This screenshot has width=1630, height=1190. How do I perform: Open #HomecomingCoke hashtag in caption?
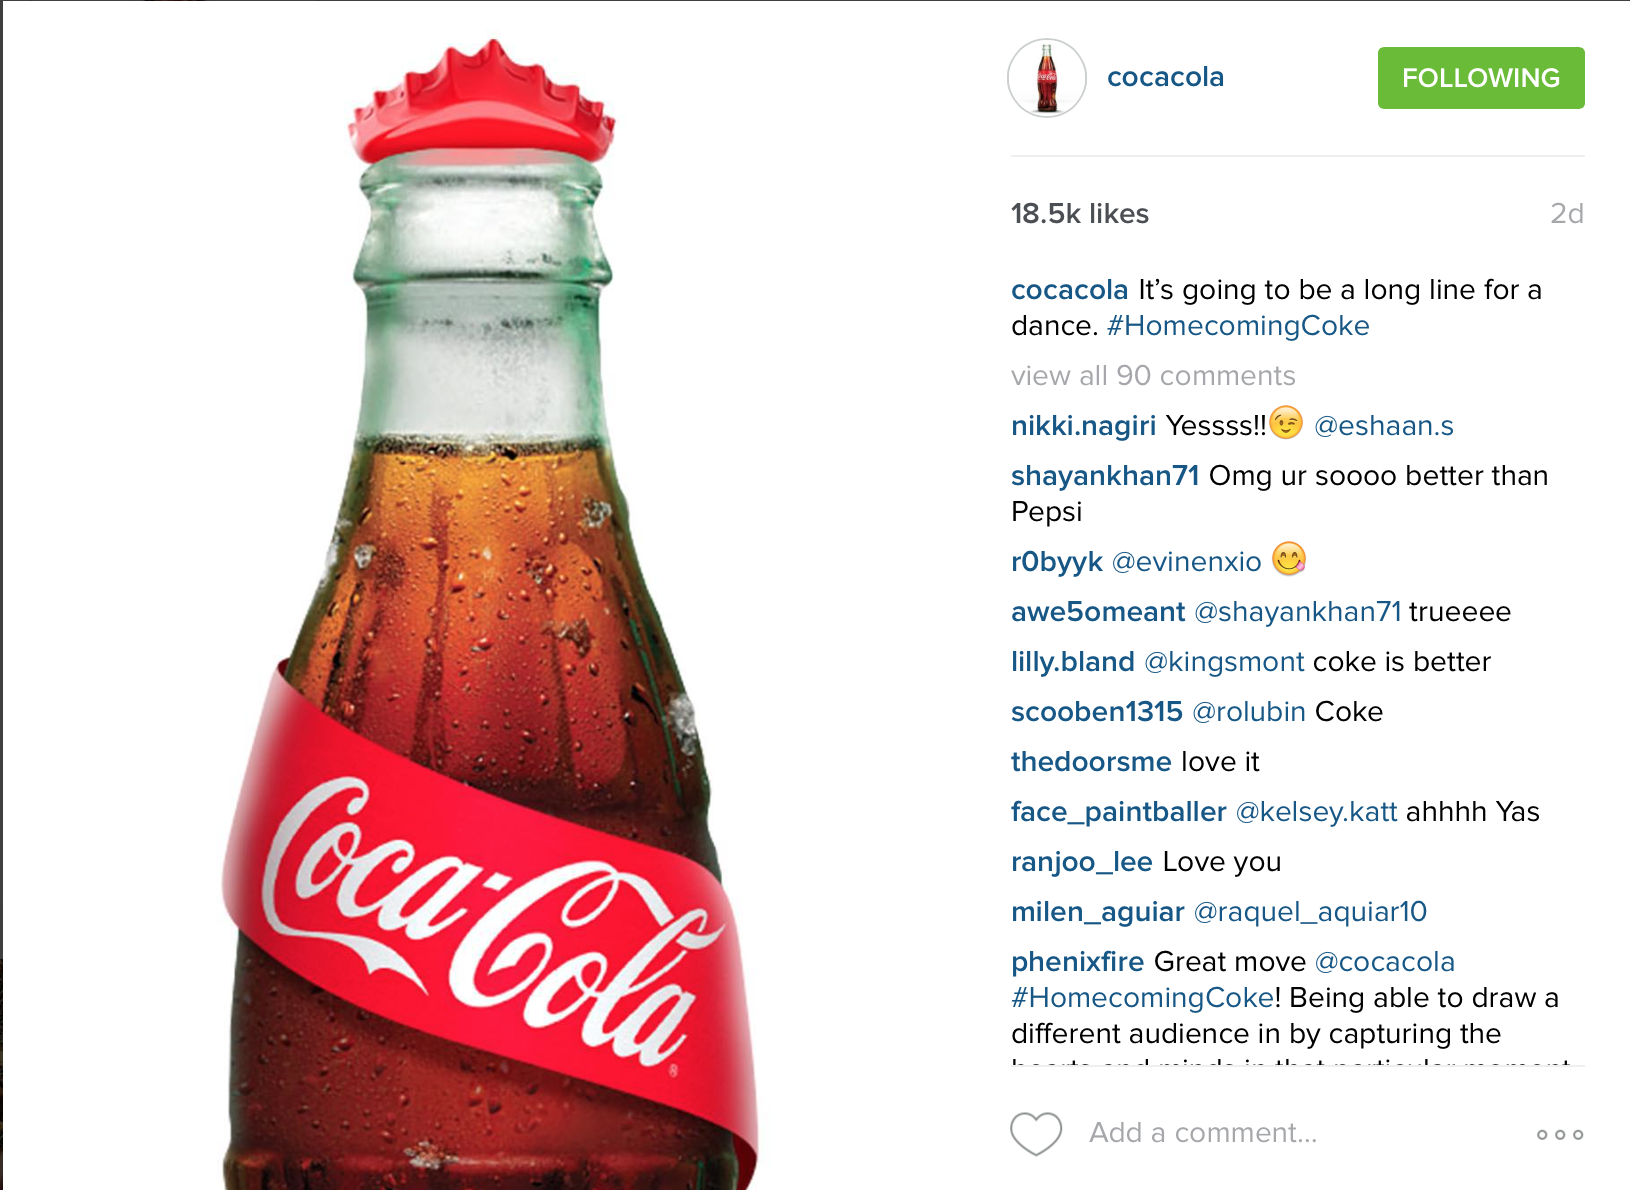(x=1238, y=326)
